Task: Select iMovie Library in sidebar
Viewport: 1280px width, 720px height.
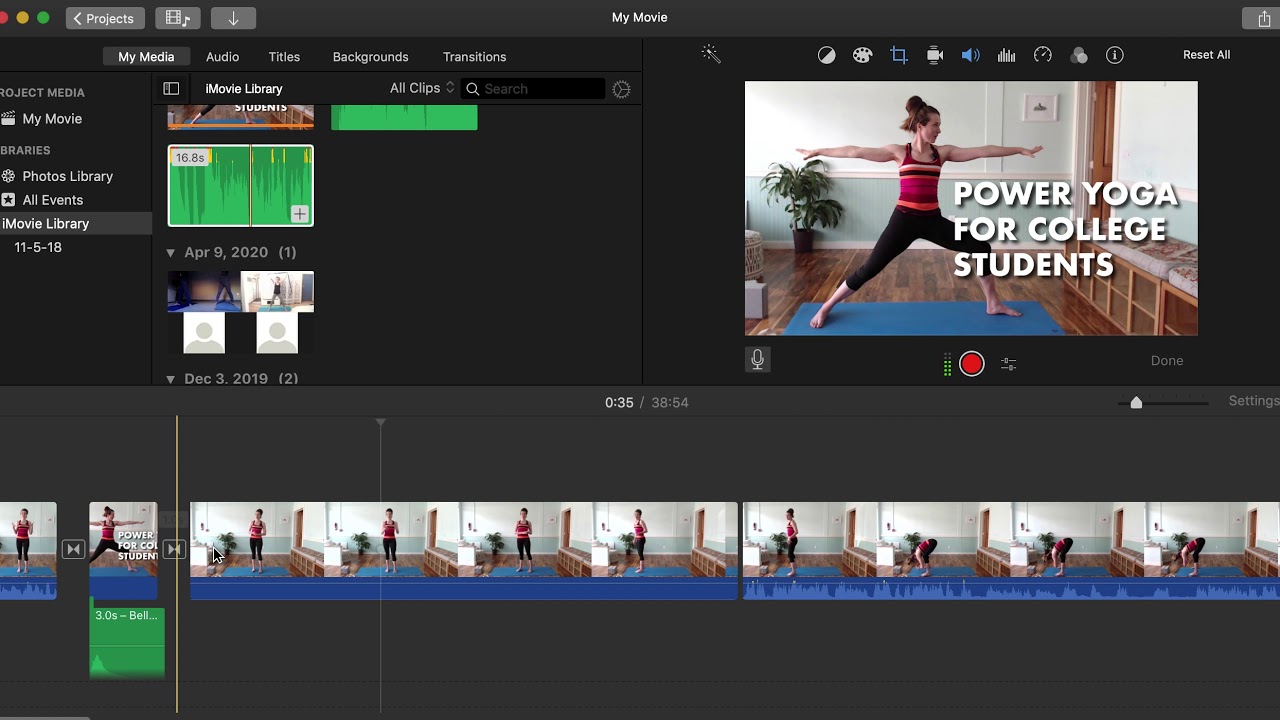Action: pos(46,224)
